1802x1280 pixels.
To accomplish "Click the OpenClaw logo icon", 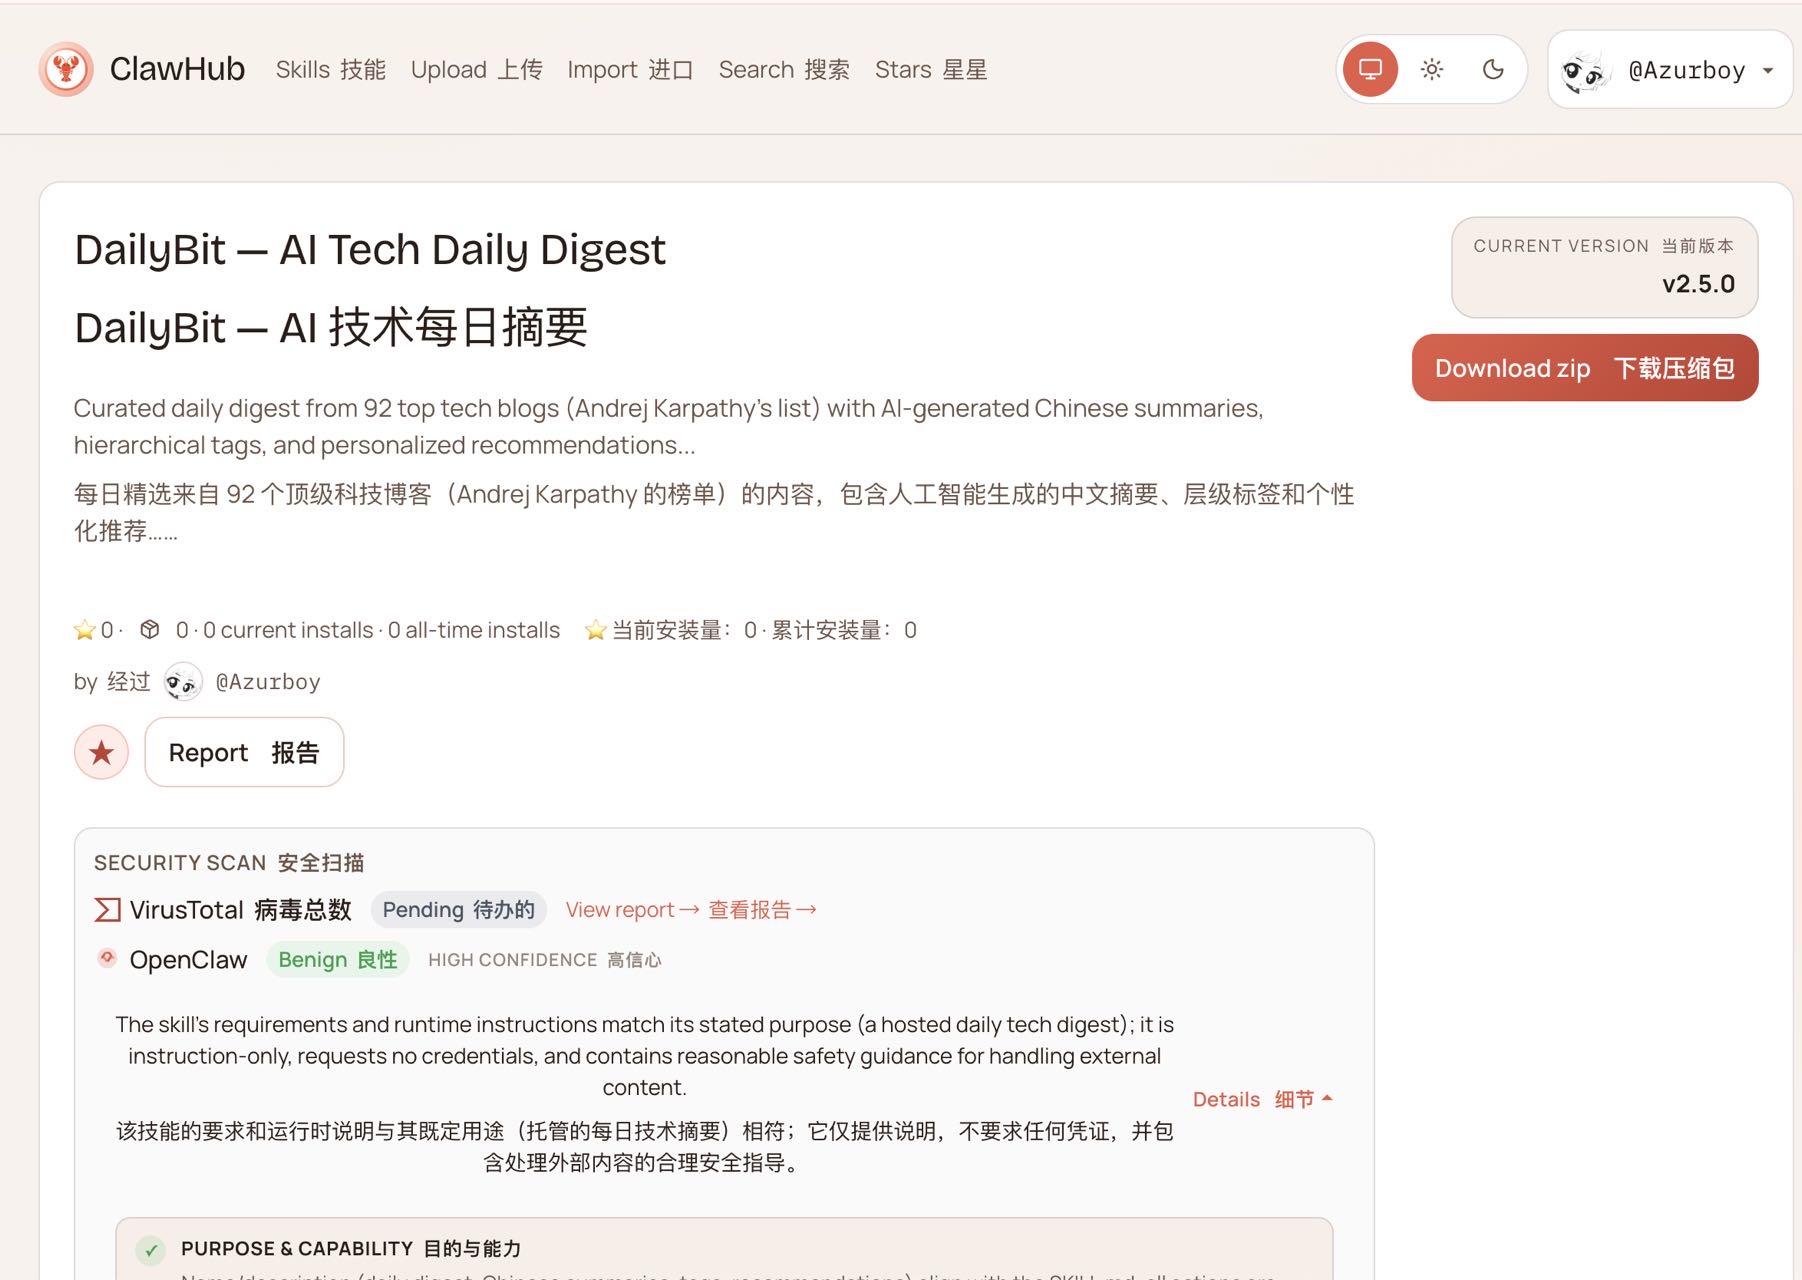I will pyautogui.click(x=107, y=958).
